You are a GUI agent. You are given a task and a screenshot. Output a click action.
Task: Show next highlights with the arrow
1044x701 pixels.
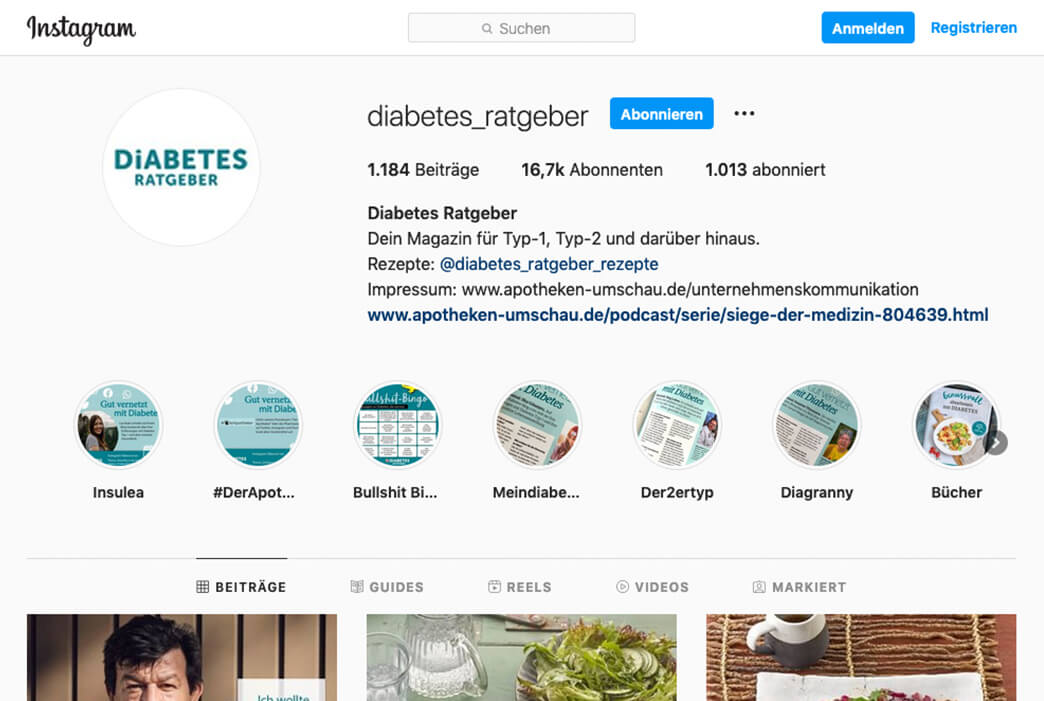tap(995, 443)
